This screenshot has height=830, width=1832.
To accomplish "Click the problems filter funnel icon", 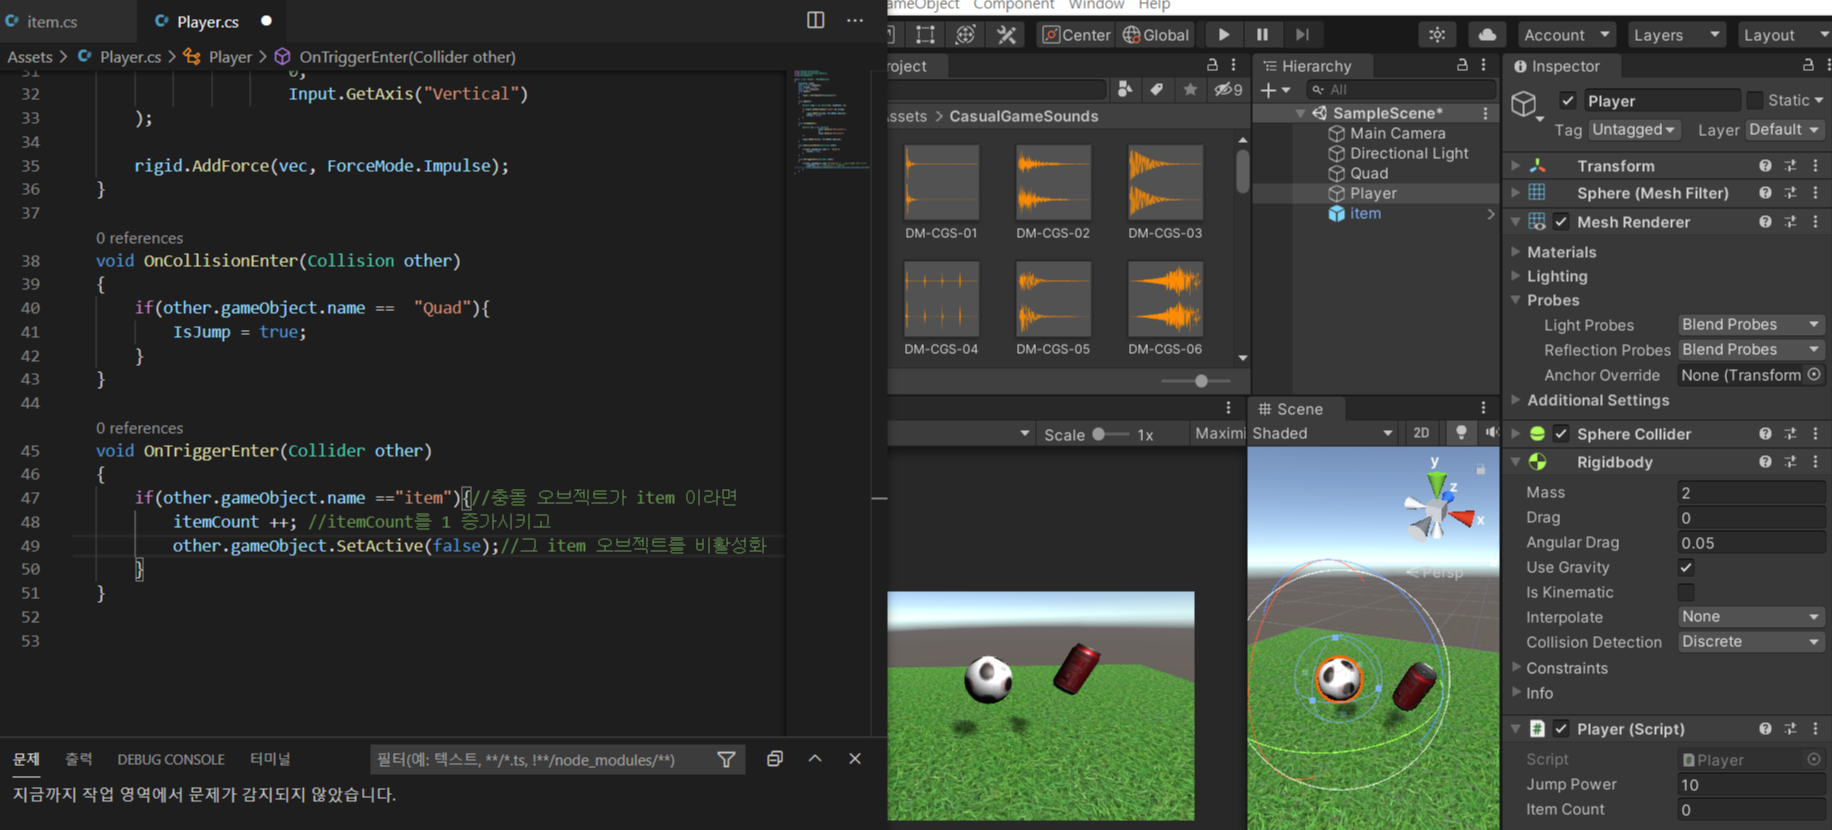I will [727, 760].
